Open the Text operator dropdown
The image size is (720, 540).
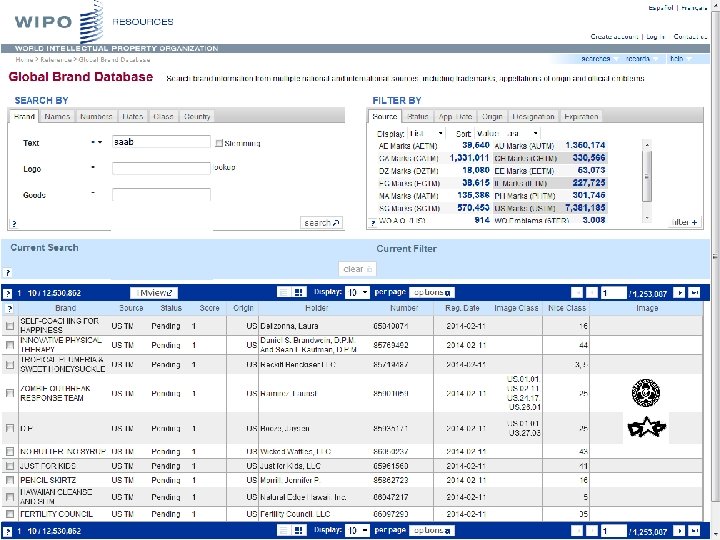(x=96, y=143)
